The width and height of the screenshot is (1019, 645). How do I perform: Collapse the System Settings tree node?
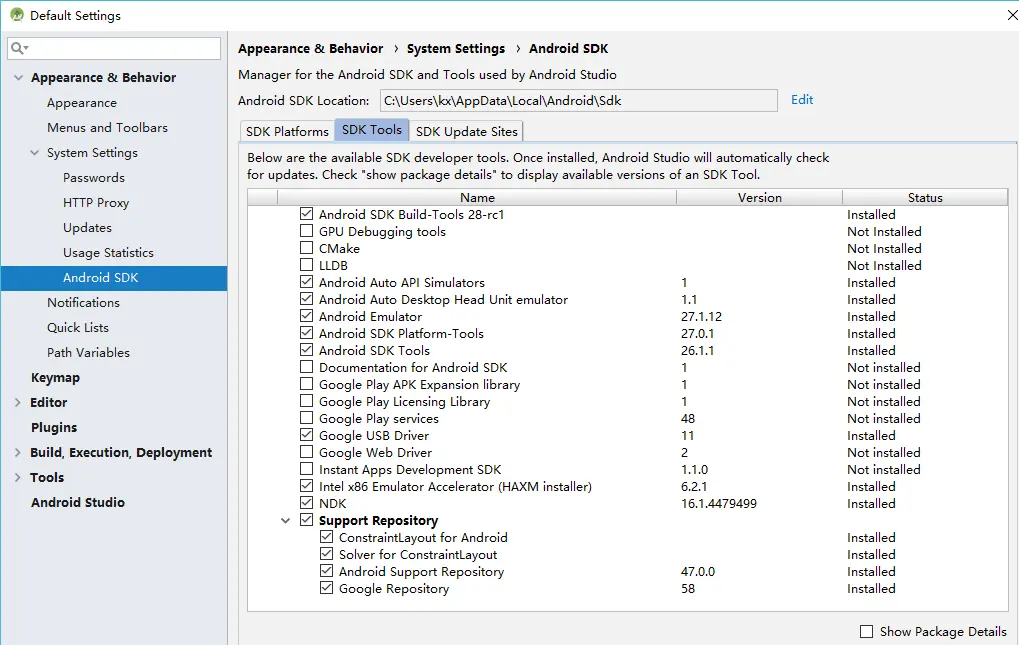tap(33, 153)
